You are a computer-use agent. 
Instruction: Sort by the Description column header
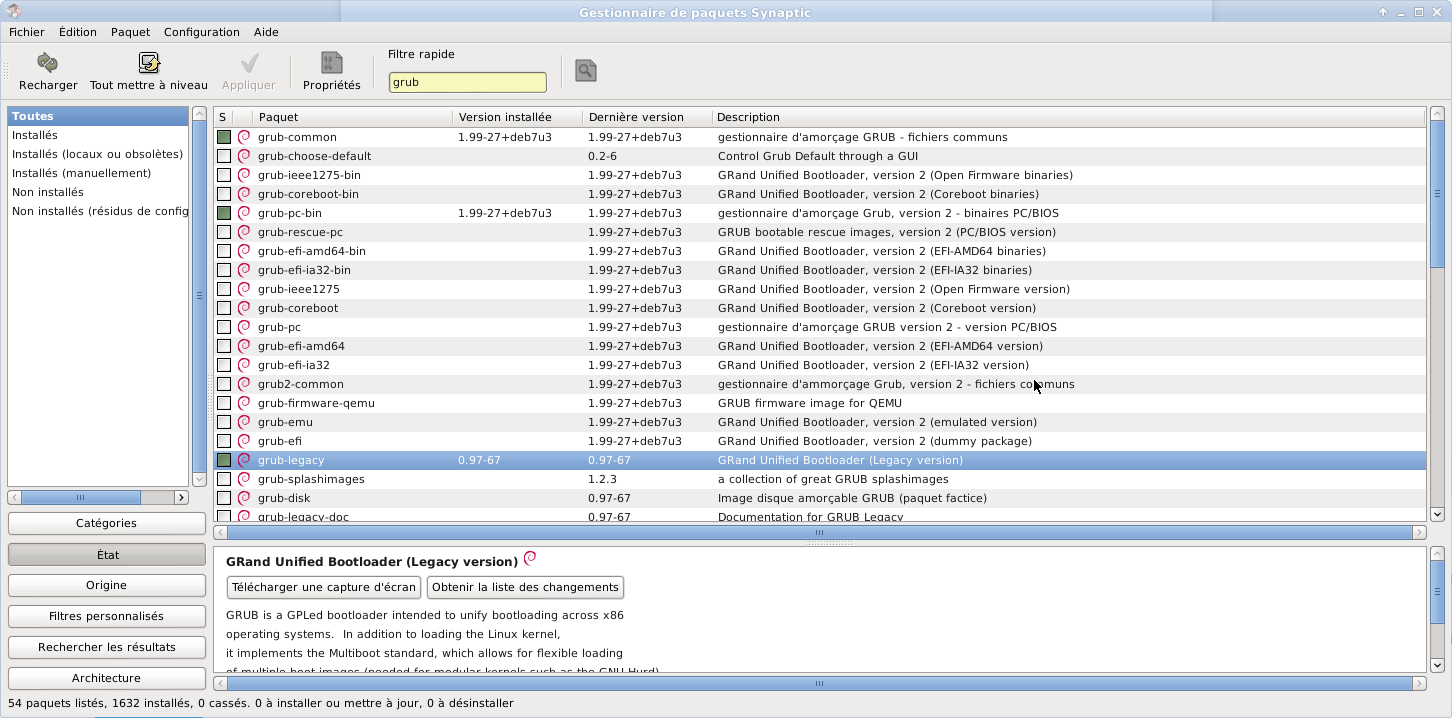tap(1069, 117)
